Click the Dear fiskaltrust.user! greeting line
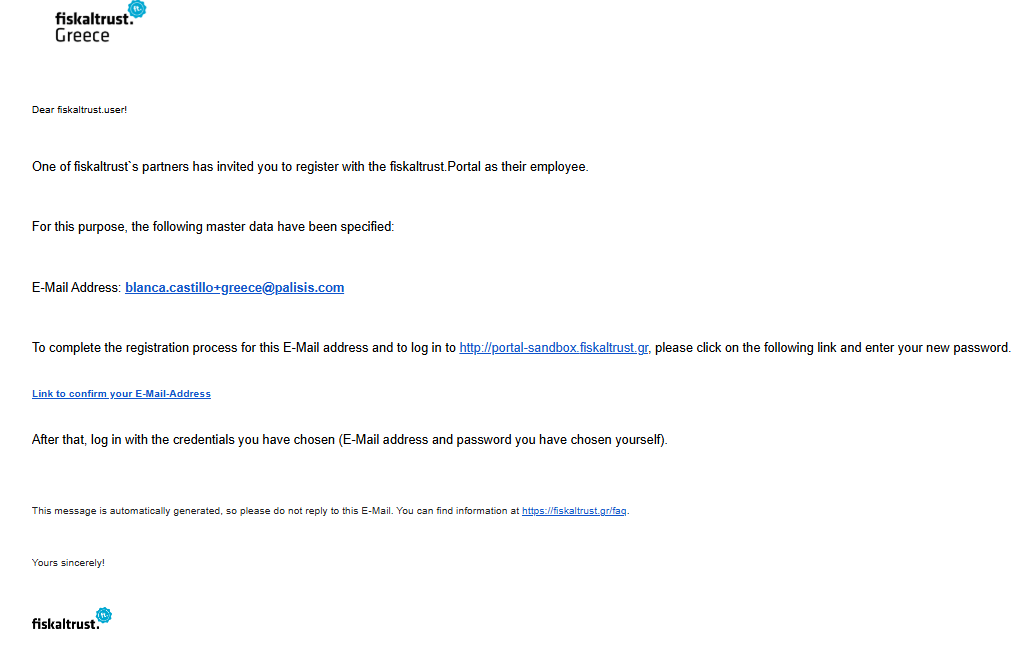 point(79,110)
